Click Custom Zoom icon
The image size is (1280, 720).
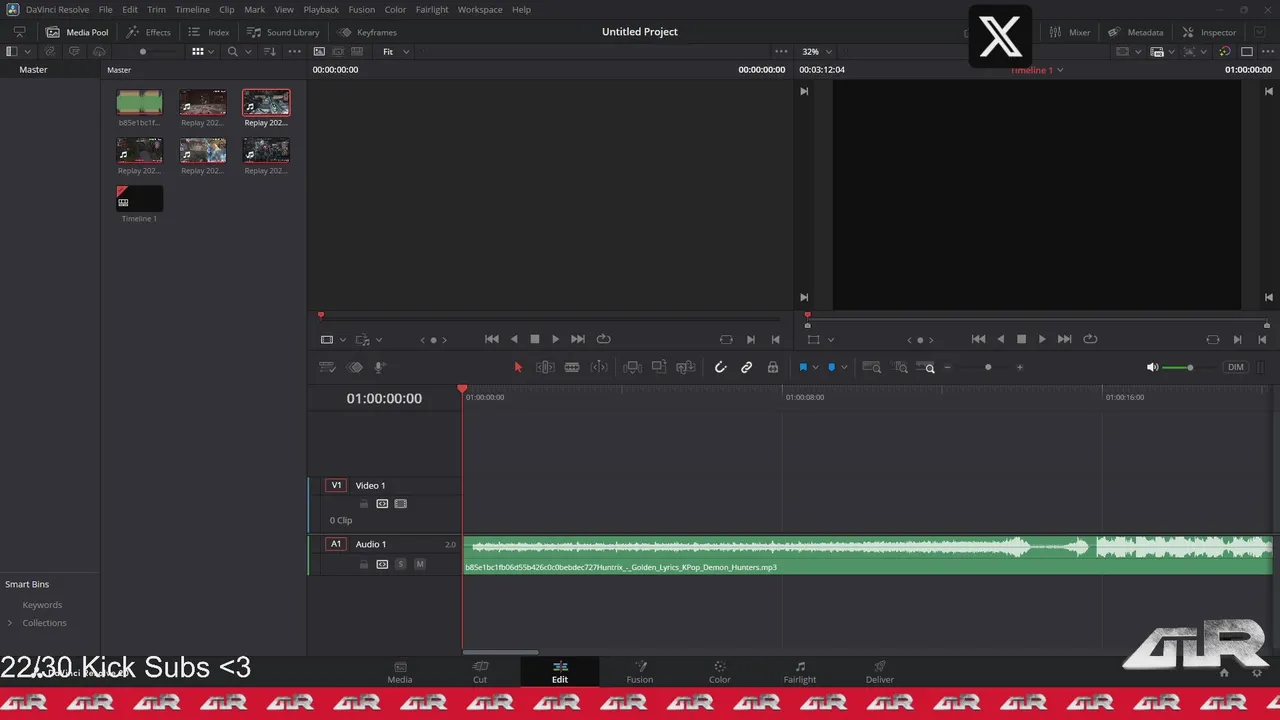(926, 367)
